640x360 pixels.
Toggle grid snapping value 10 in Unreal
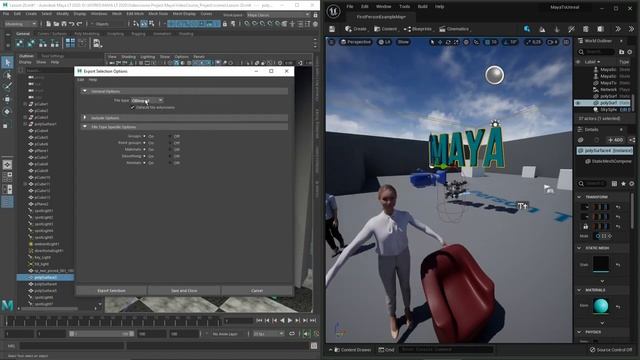click(491, 42)
